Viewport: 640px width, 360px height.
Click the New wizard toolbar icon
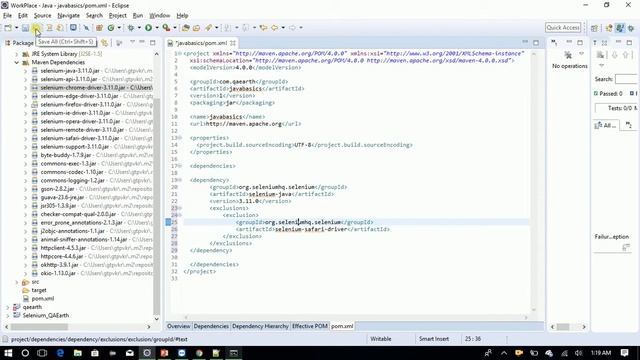8,28
